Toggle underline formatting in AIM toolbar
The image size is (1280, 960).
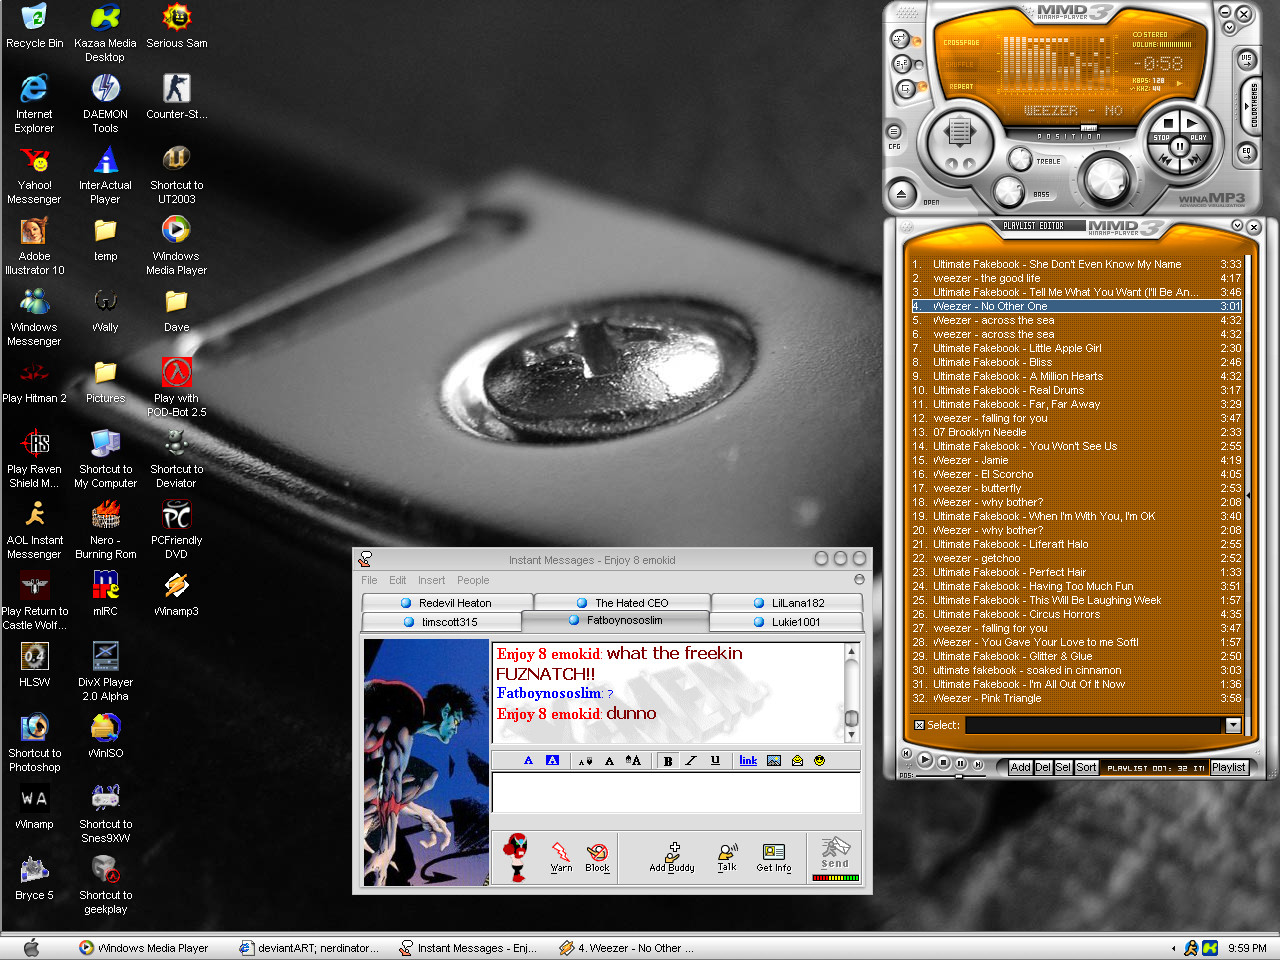pos(715,761)
